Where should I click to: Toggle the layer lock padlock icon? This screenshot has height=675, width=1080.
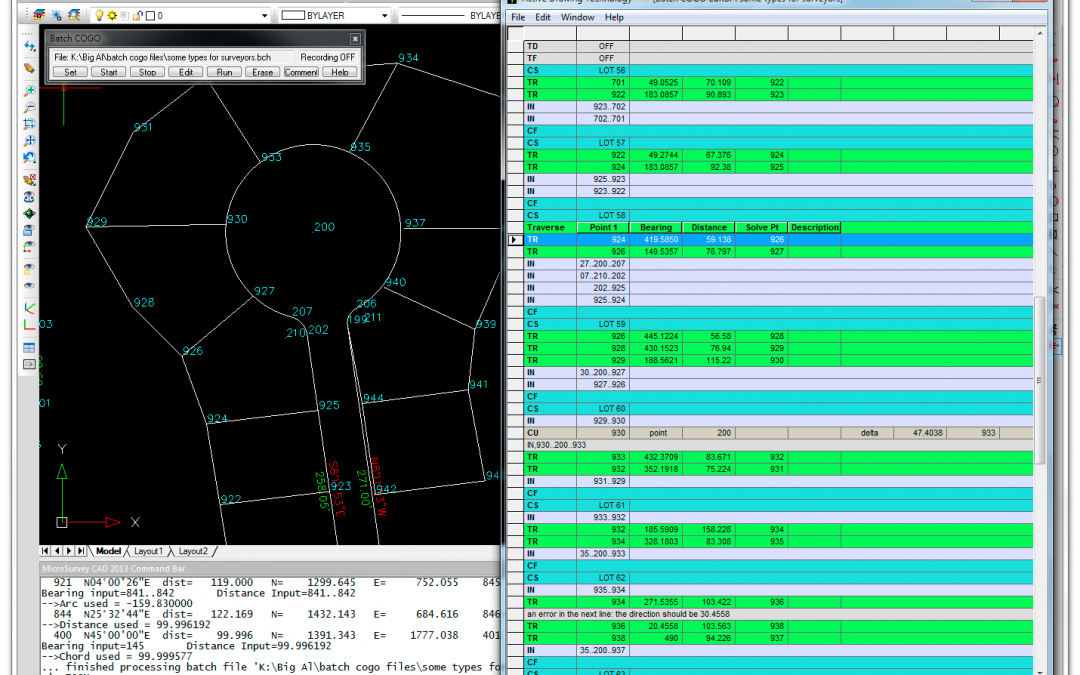coord(136,16)
